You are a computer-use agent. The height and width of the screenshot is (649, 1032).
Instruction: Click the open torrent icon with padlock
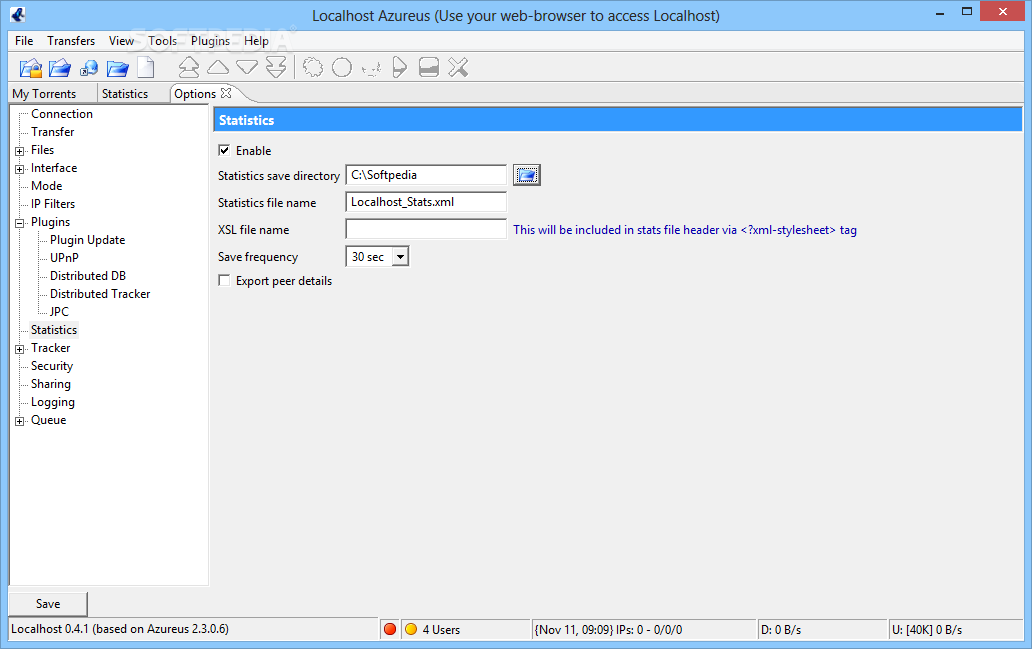coord(31,68)
